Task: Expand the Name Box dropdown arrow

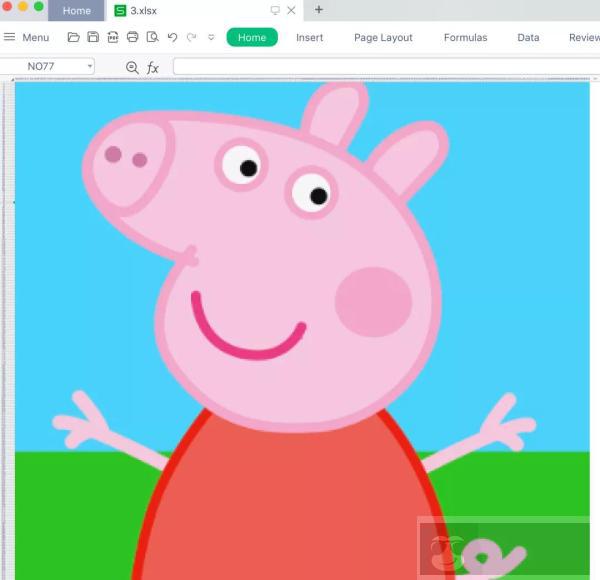Action: tap(90, 66)
